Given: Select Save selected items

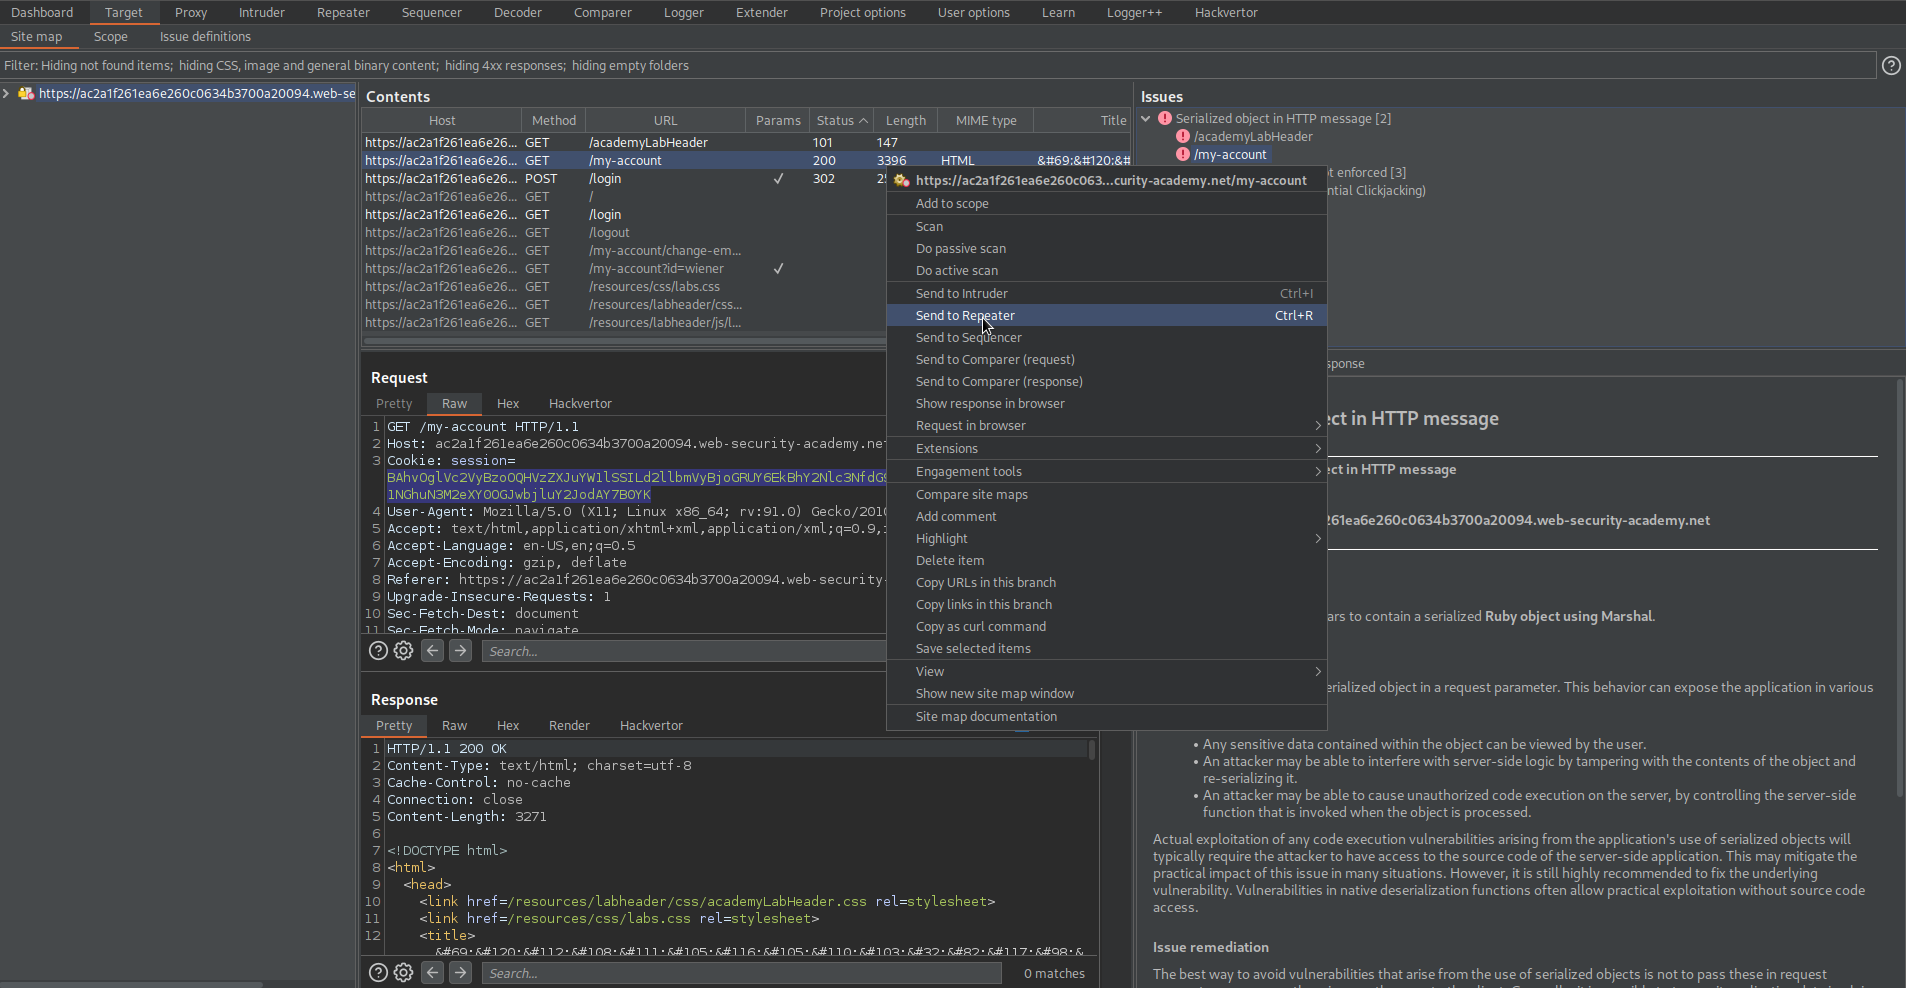Looking at the screenshot, I should tap(1106, 649).
